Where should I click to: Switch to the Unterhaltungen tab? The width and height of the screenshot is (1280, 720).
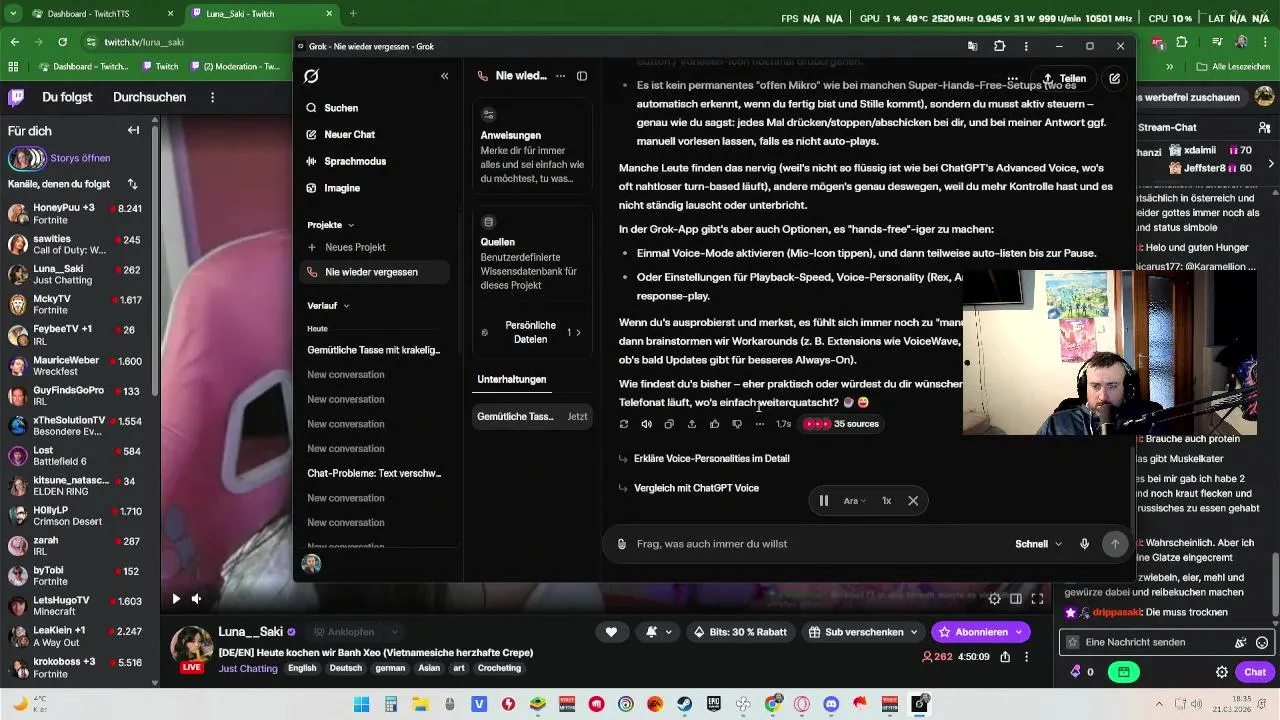pyautogui.click(x=512, y=380)
